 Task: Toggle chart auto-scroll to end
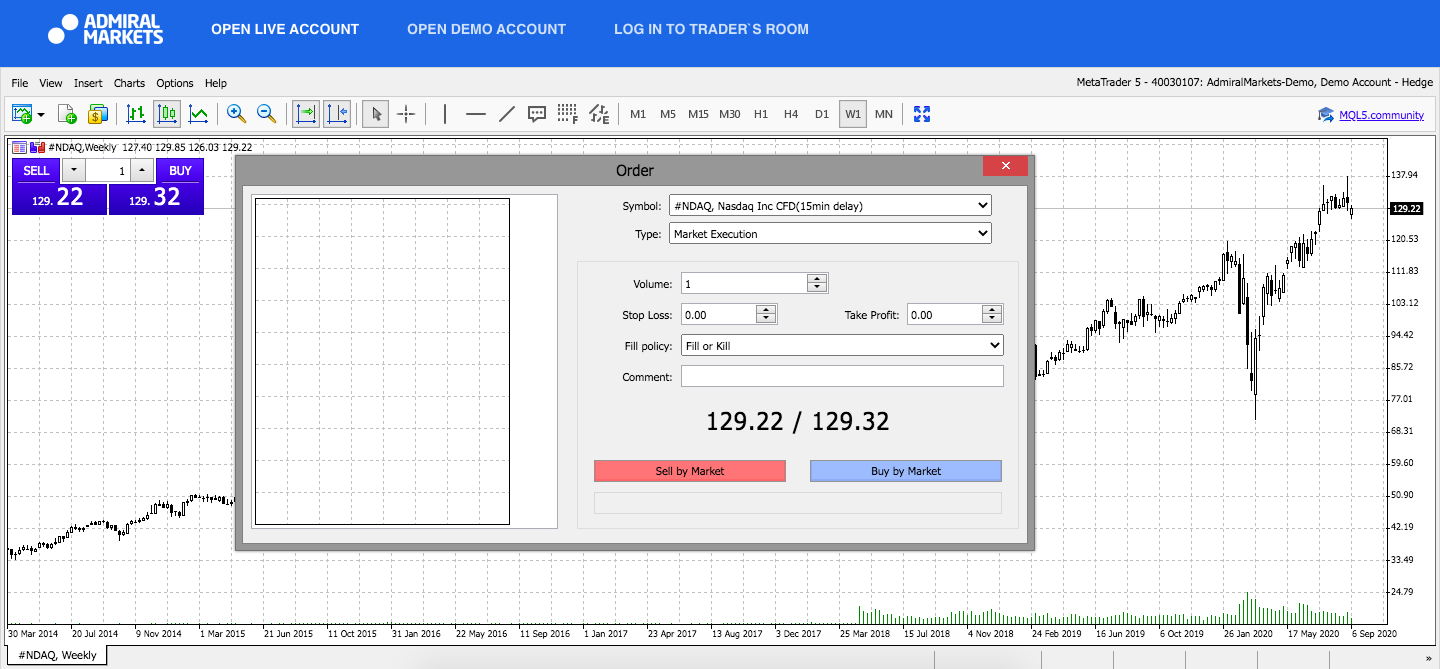[x=306, y=114]
